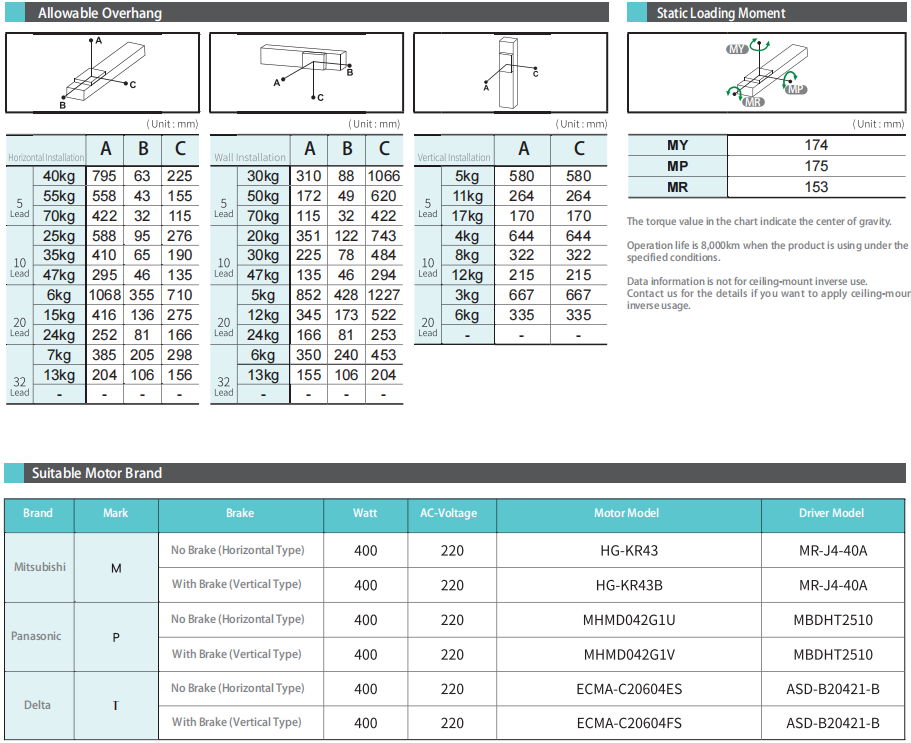Select the vertical installation overhang diagram
911x743 pixels.
point(510,72)
